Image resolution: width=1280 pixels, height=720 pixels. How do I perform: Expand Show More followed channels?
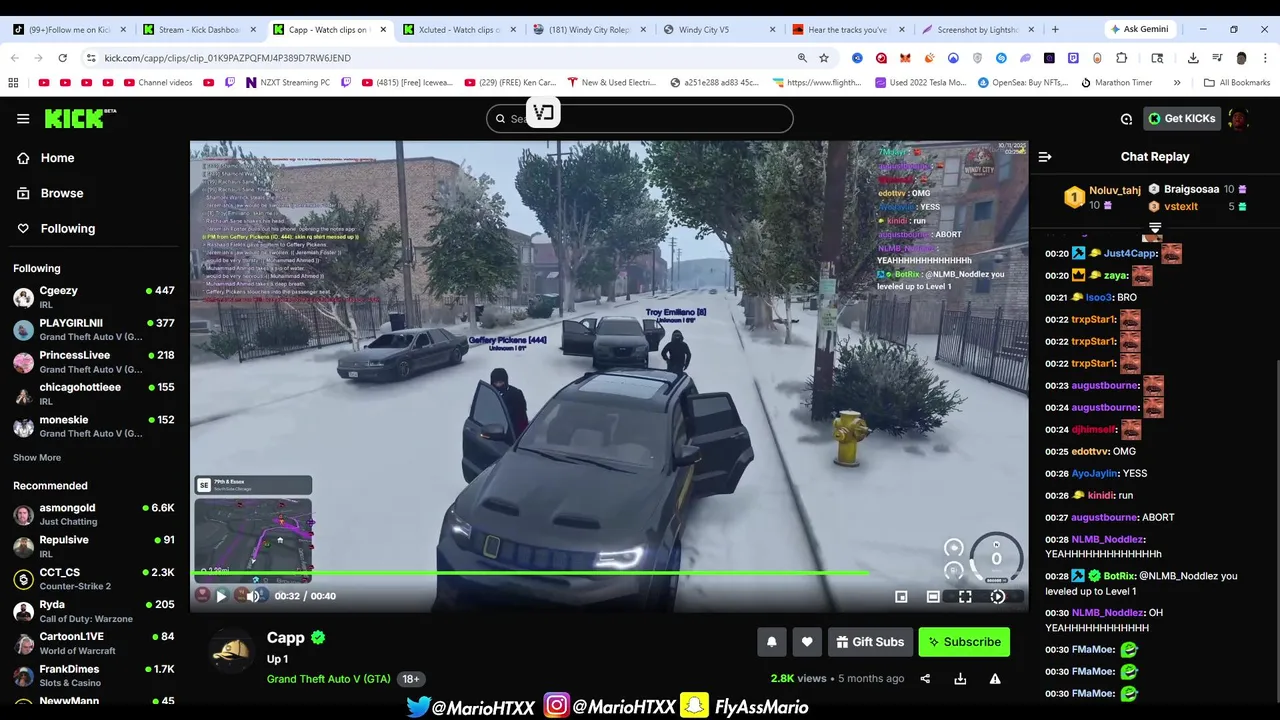click(37, 458)
